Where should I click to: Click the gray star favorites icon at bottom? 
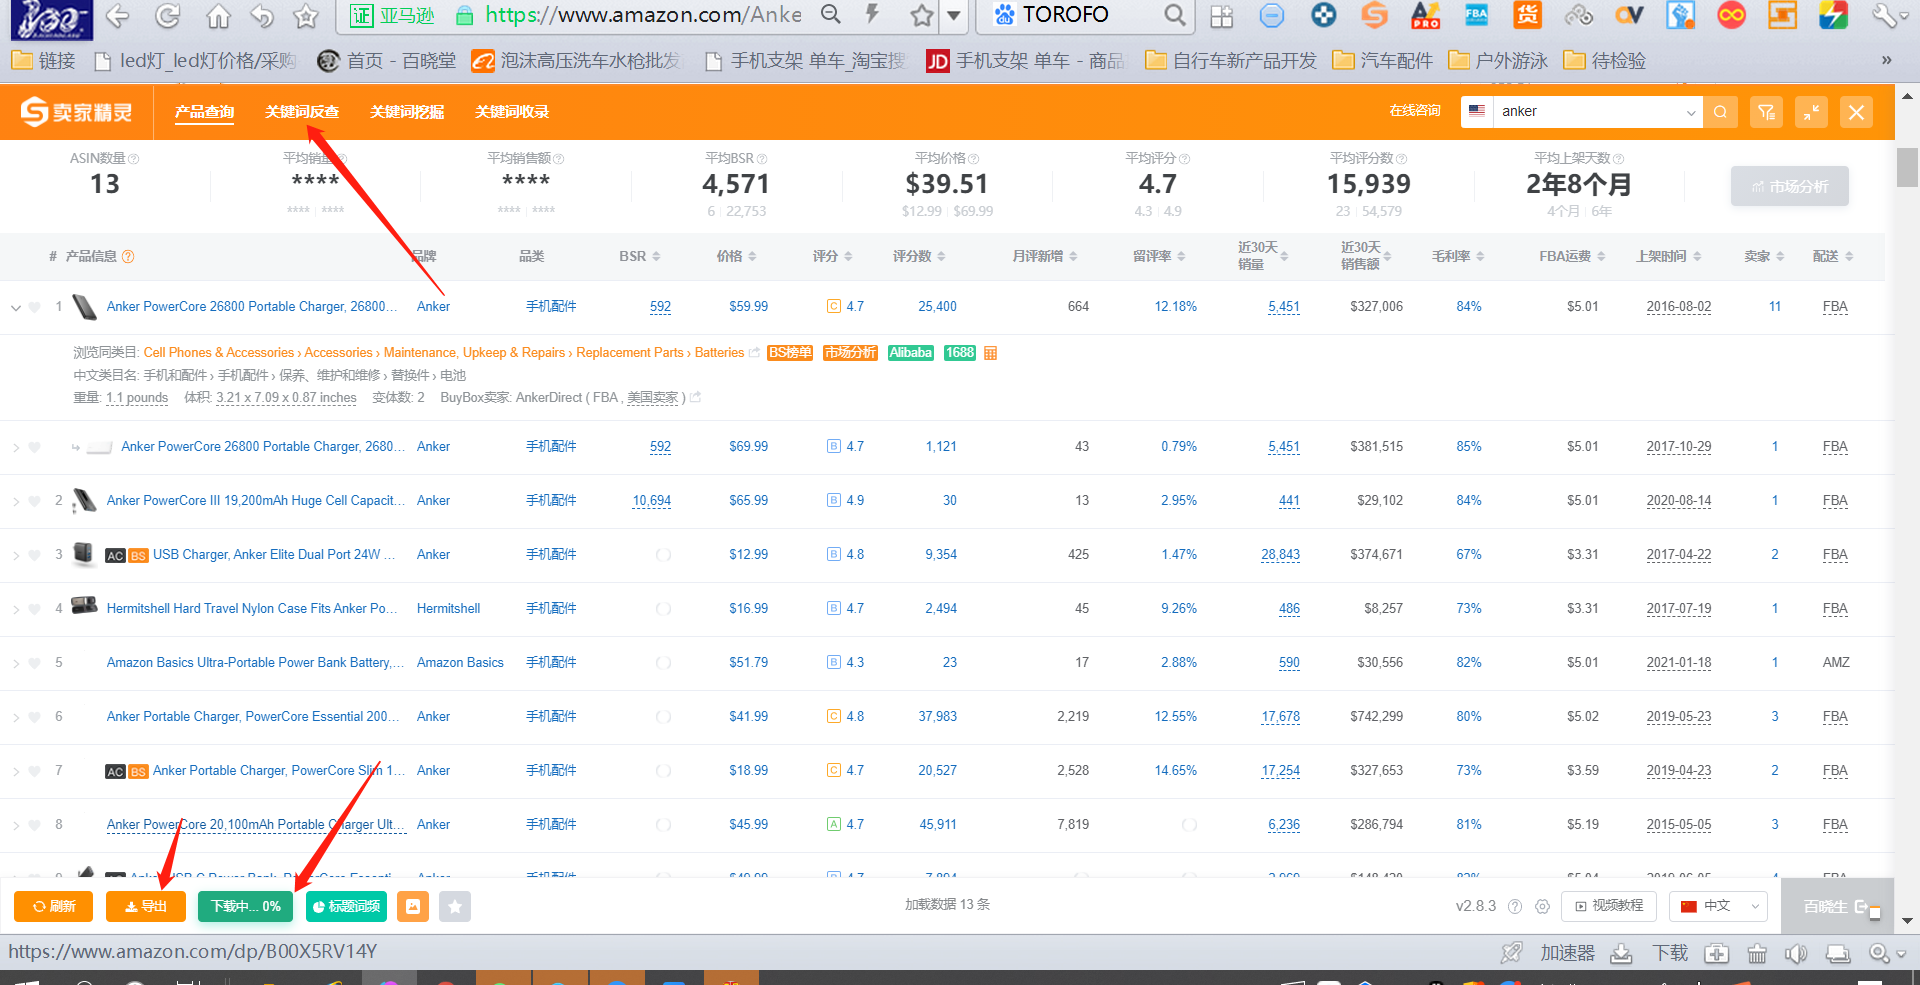[x=455, y=906]
